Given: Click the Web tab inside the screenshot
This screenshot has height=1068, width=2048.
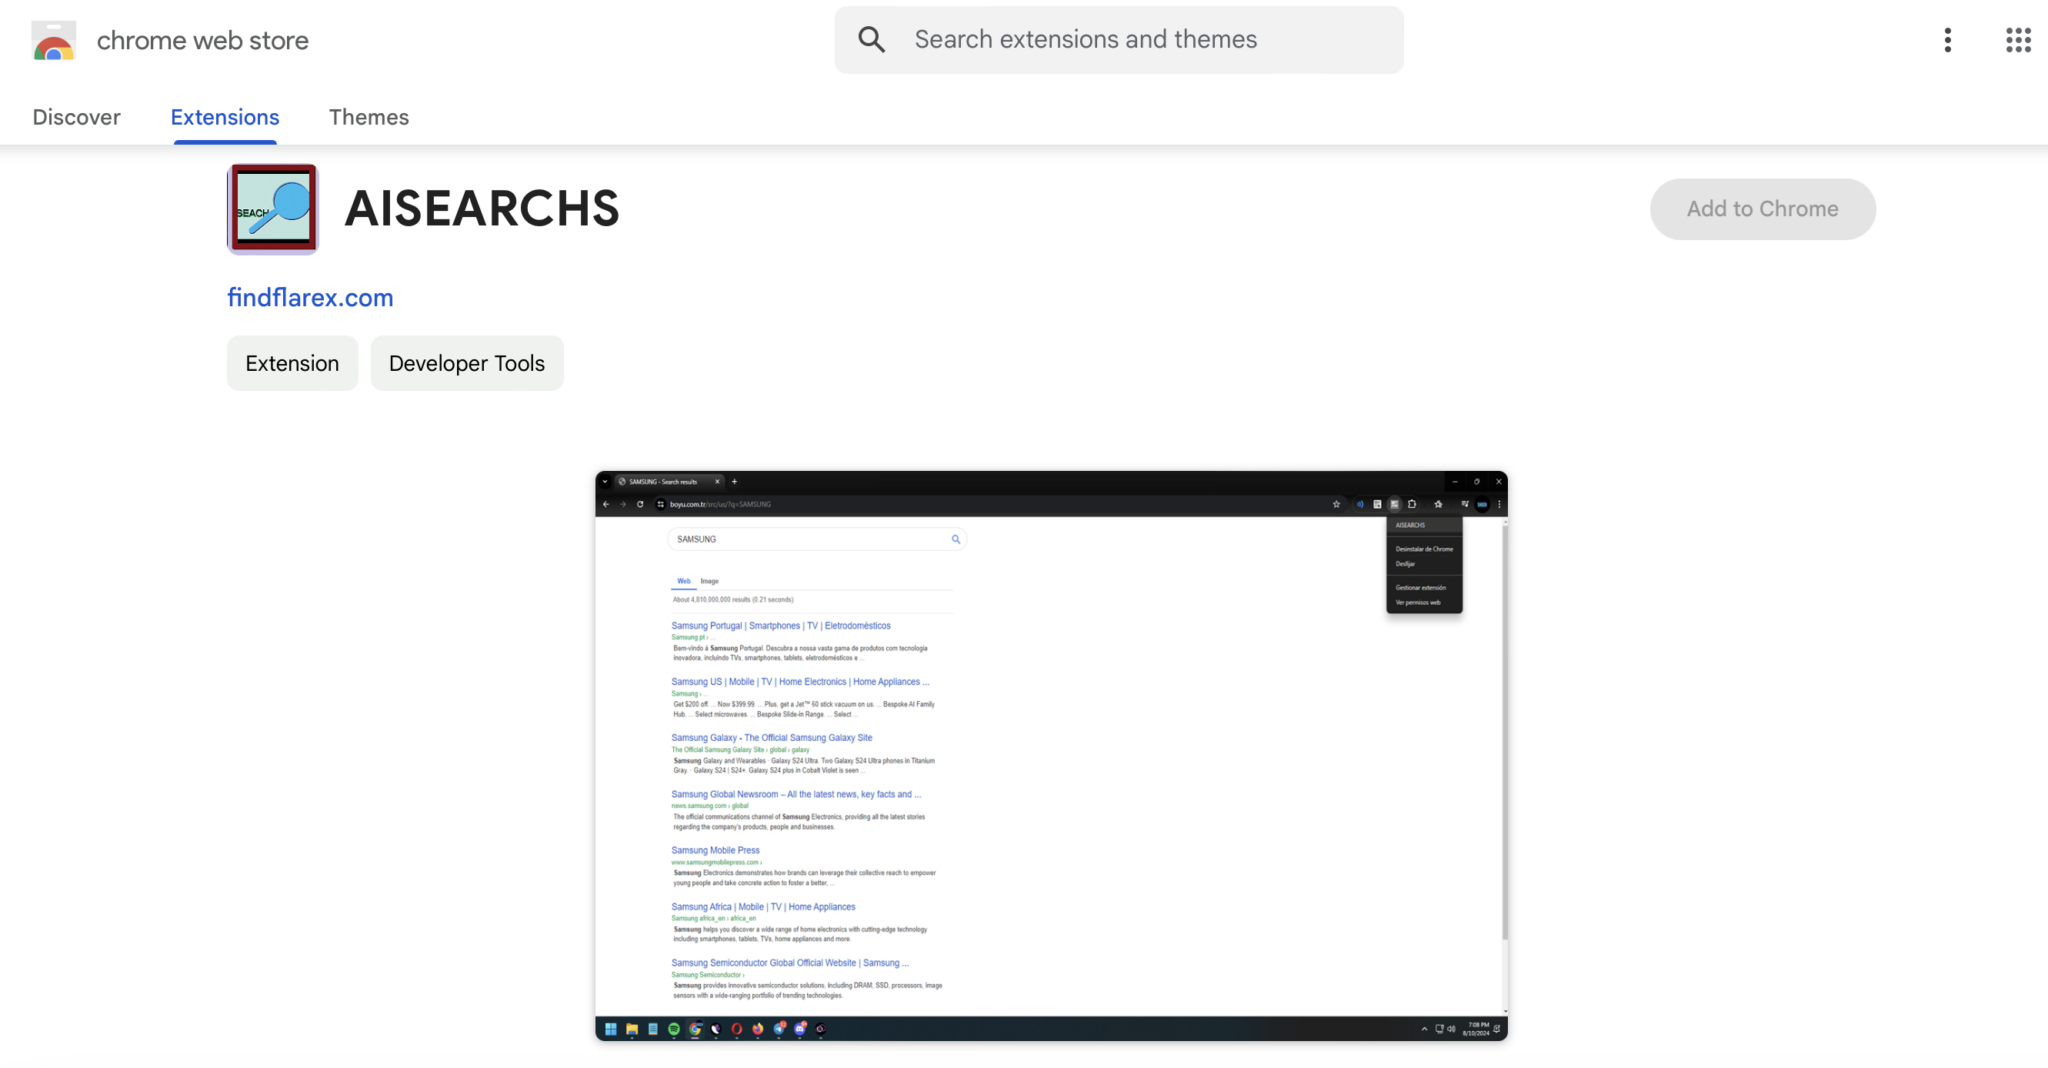Looking at the screenshot, I should (x=684, y=580).
